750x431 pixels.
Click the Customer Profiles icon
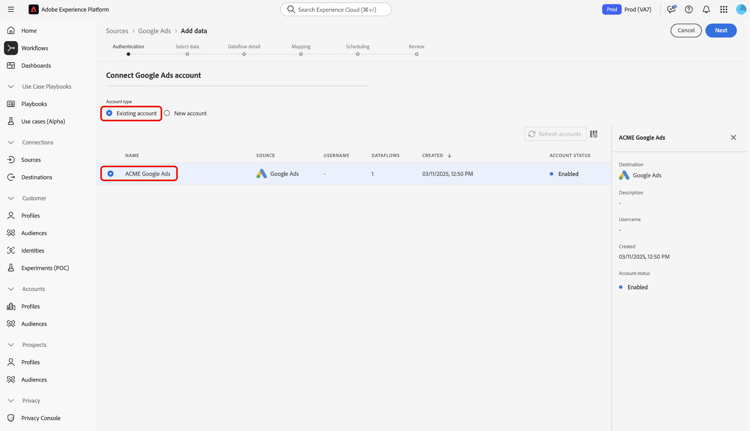coord(11,216)
